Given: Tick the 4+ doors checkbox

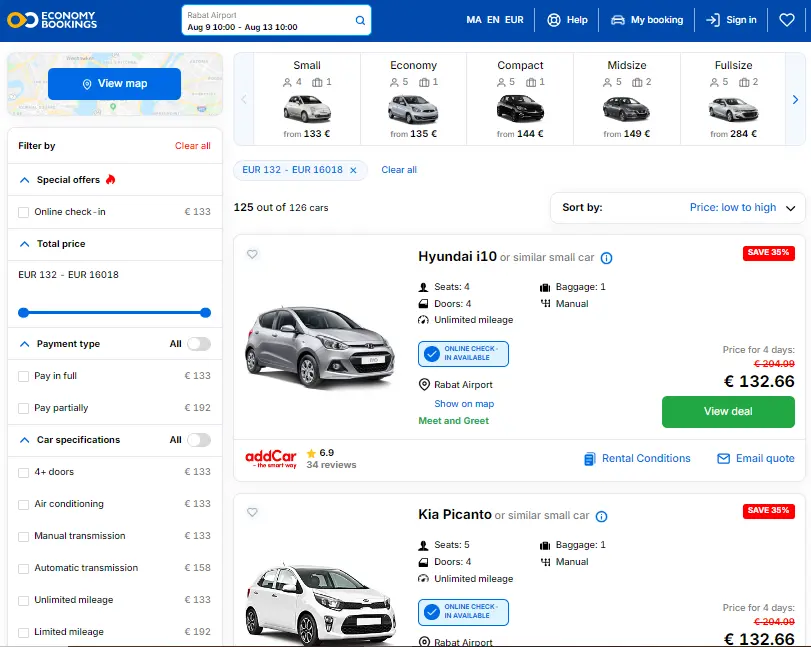Looking at the screenshot, I should [23, 472].
